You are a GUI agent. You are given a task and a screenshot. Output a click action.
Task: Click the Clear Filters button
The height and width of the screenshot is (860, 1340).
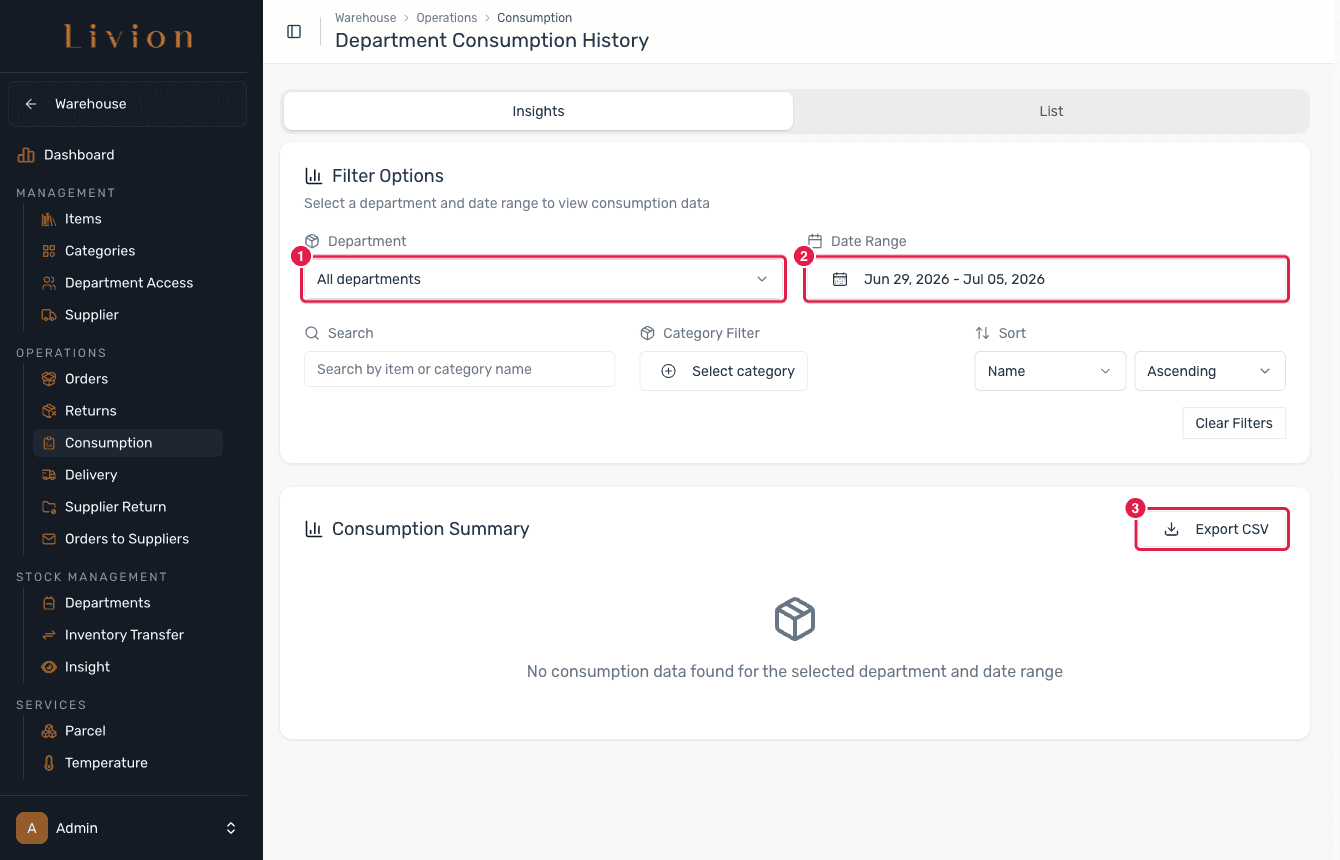tap(1234, 423)
